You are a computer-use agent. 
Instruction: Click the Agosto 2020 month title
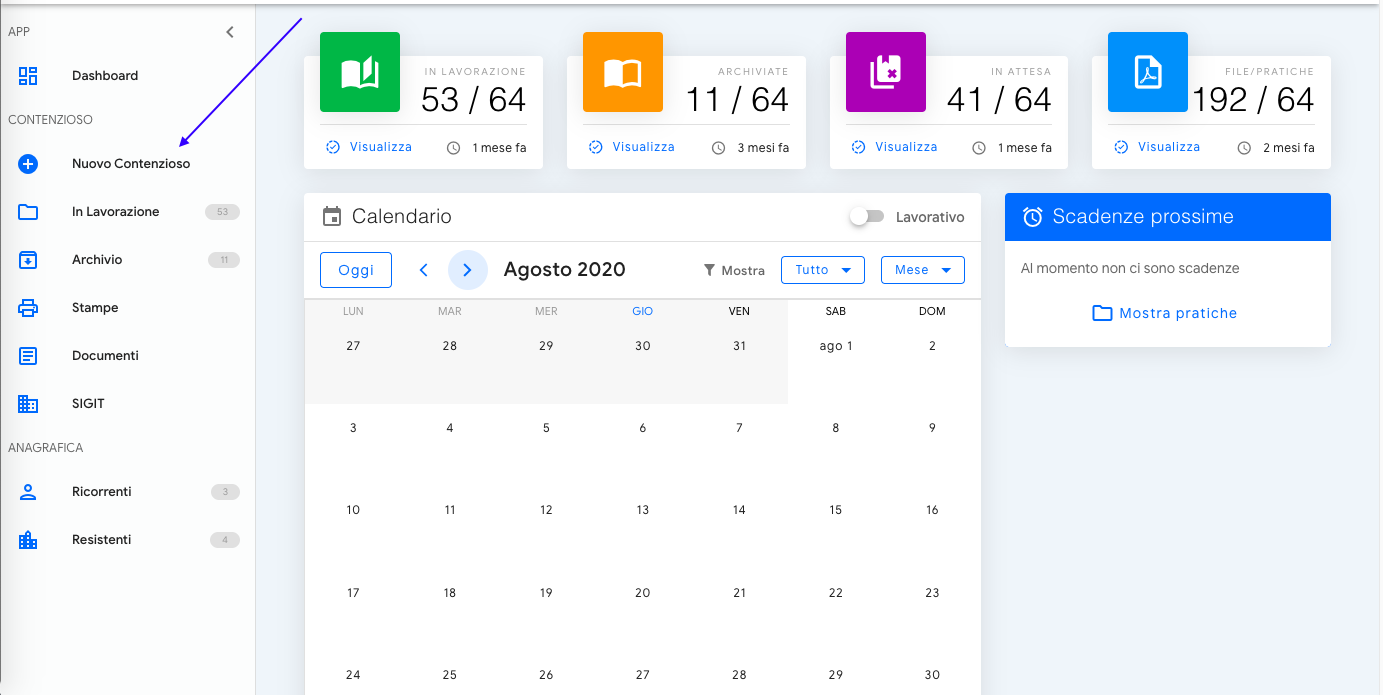(x=565, y=270)
